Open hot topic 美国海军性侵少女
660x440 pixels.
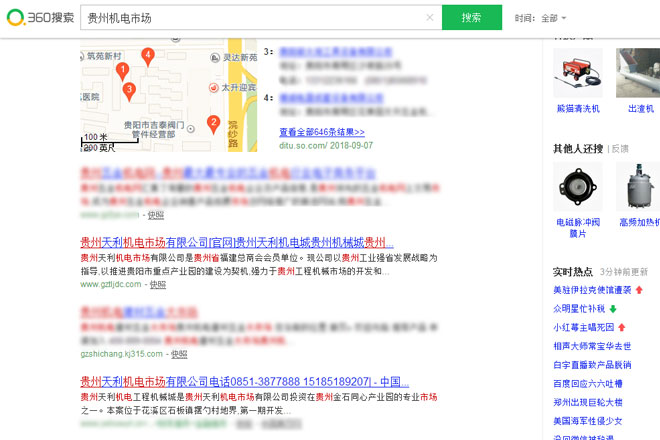(x=588, y=421)
